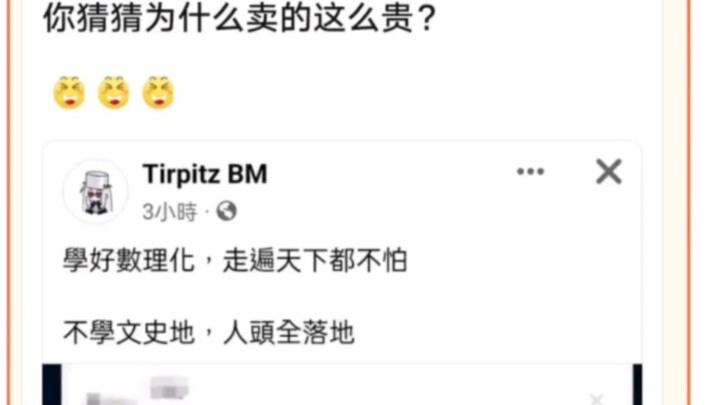Click the phrase 不學文史地
720x405 pixels.
click(x=129, y=332)
